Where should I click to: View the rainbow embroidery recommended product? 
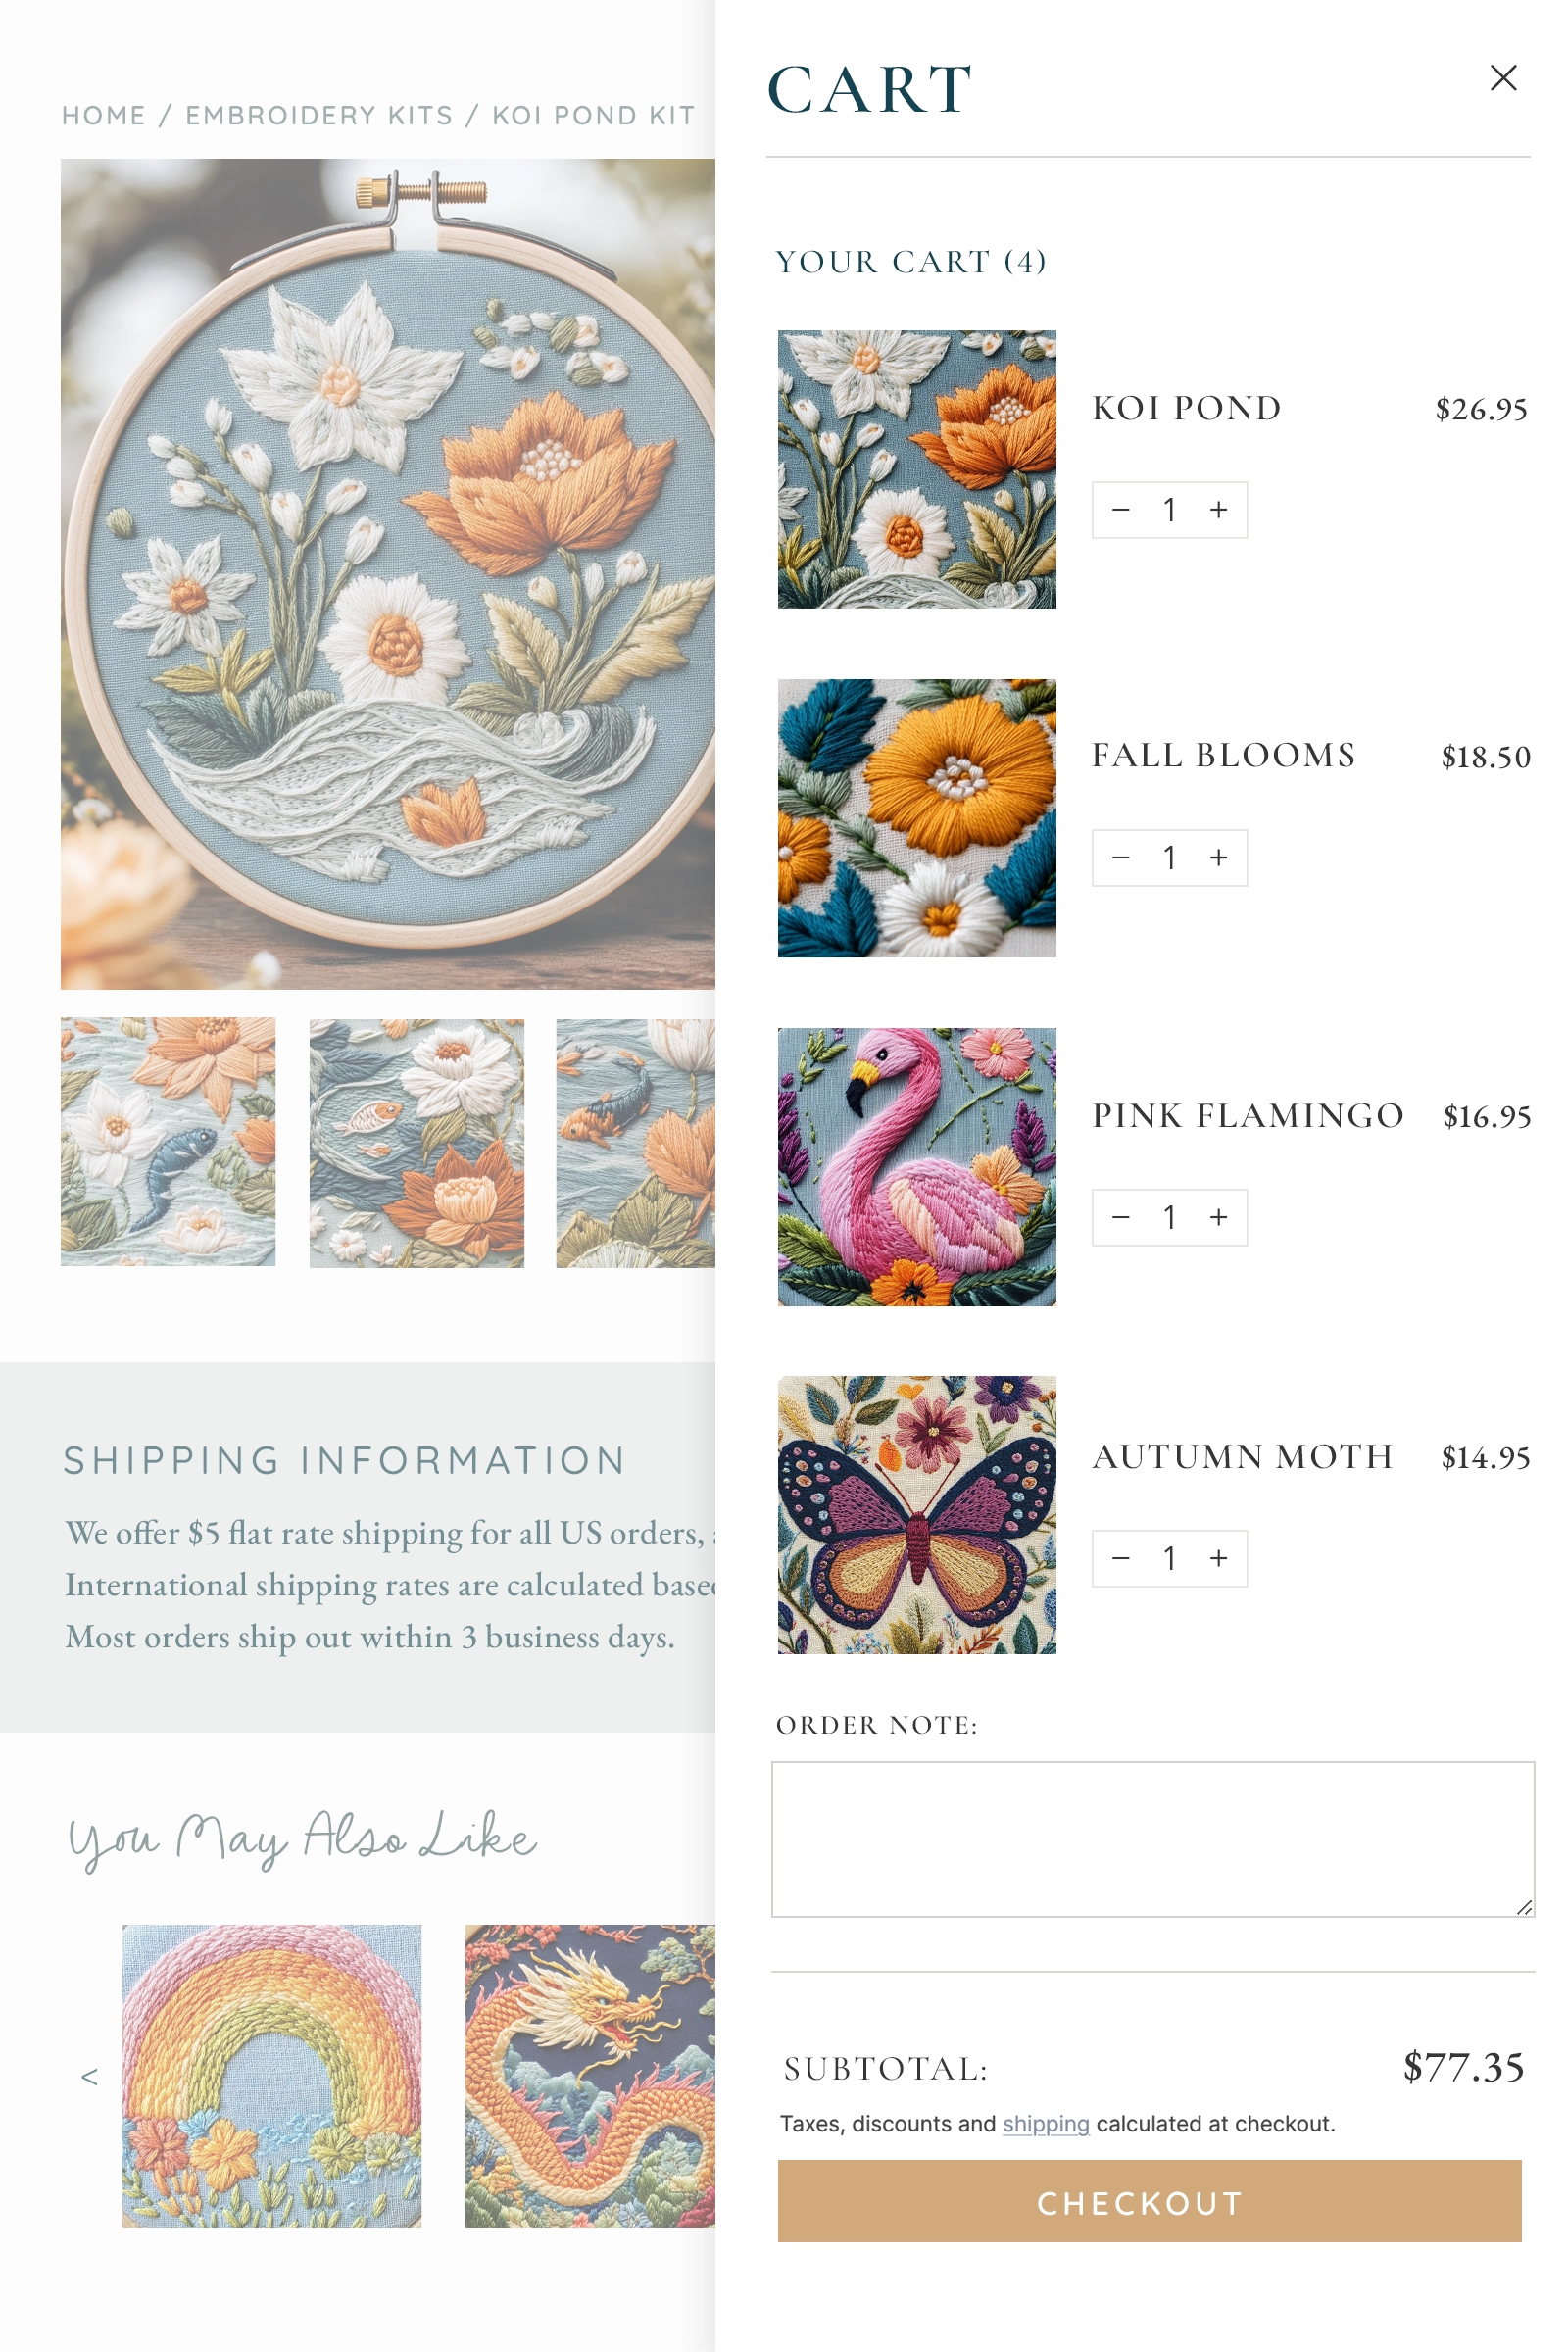[272, 2075]
